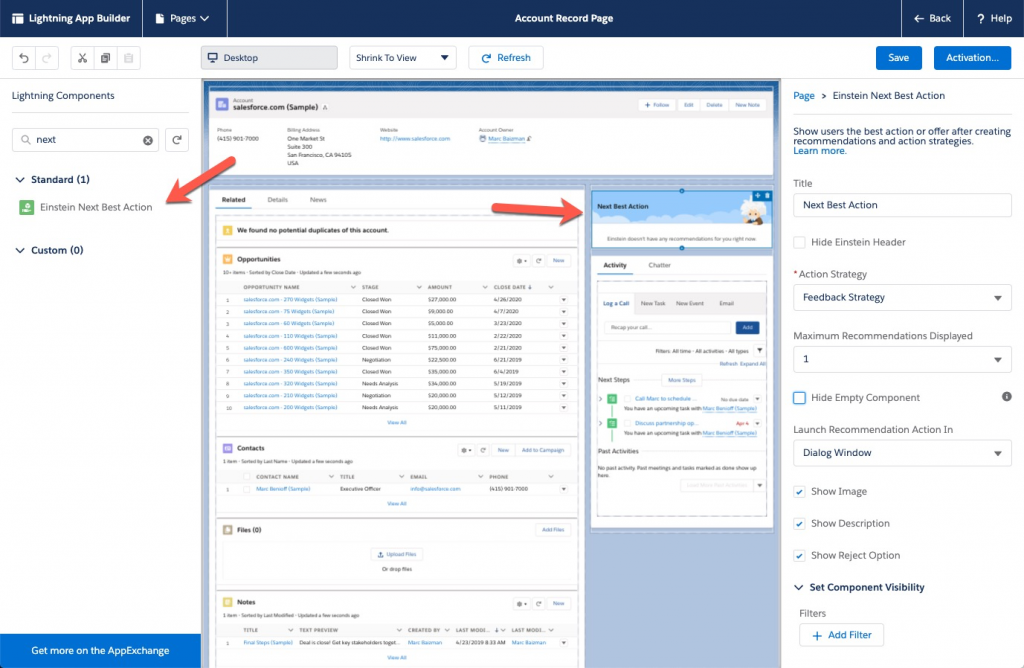Screen dimensions: 1024x668
Task: Open the Desktop form factor selector
Action: [269, 58]
